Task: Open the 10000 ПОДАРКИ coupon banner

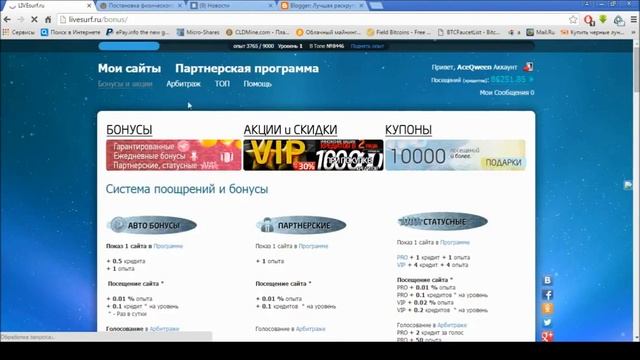Action: pos(455,155)
